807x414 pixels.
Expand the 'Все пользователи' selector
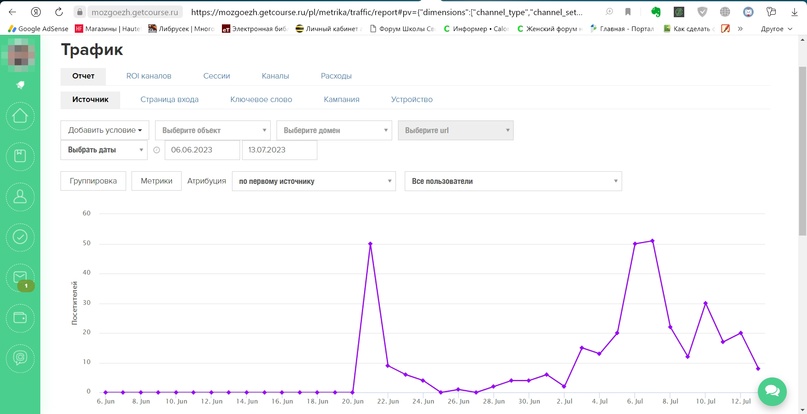[x=512, y=181]
